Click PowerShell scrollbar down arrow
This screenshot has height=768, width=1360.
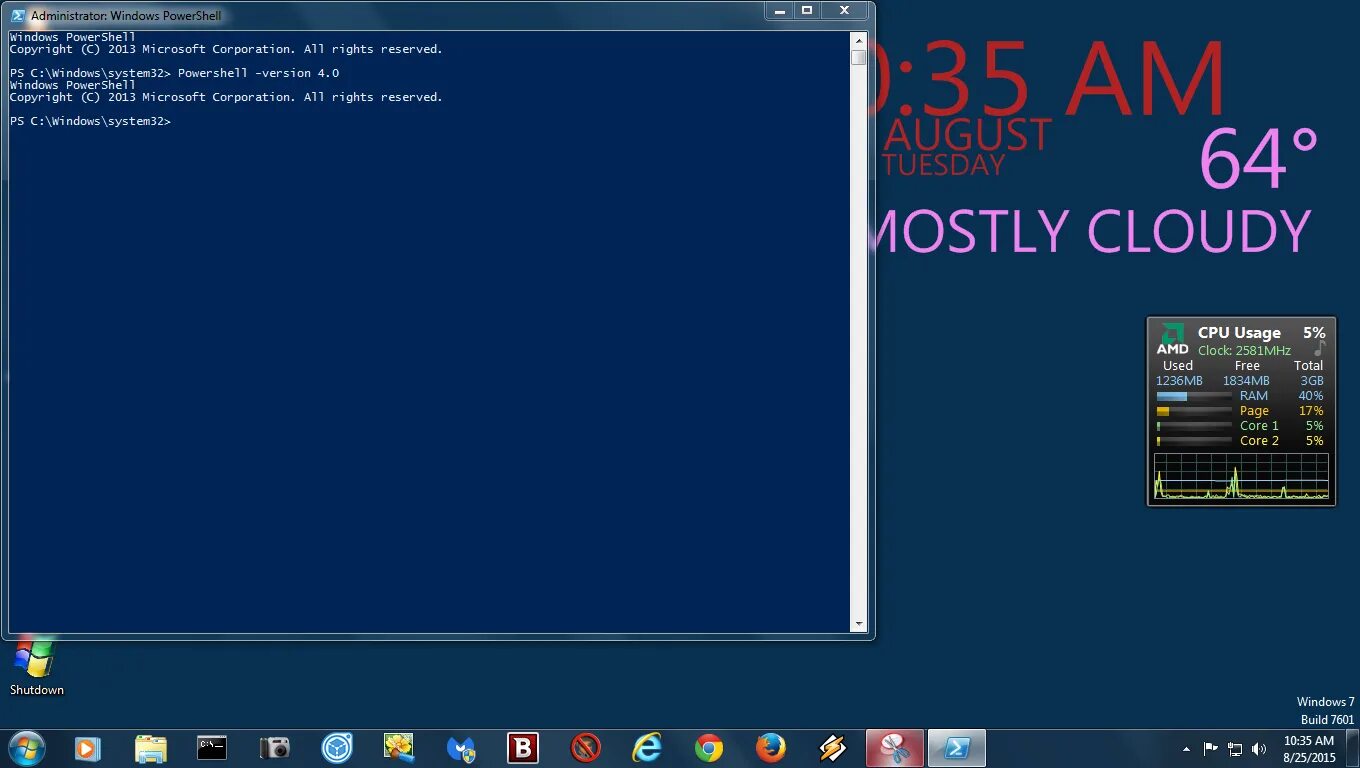click(x=858, y=624)
